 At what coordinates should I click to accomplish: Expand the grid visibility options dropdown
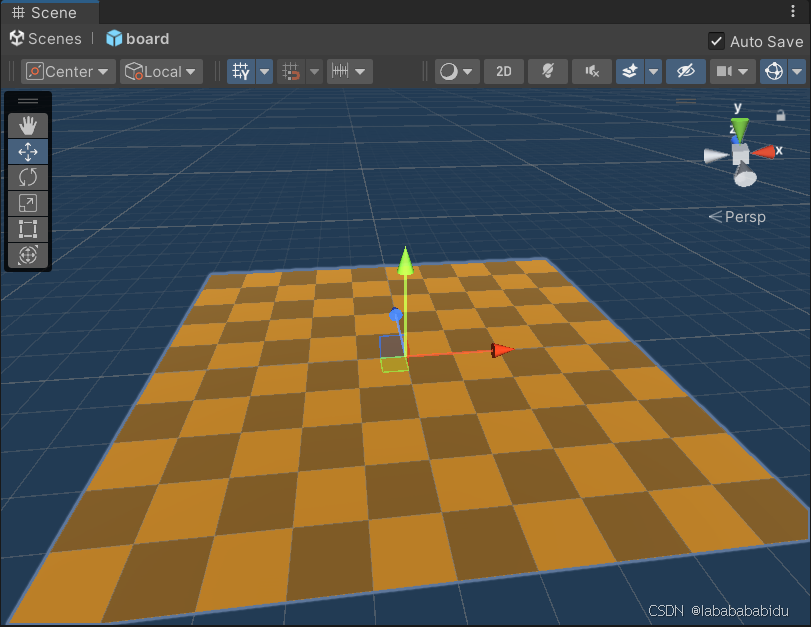coord(264,71)
